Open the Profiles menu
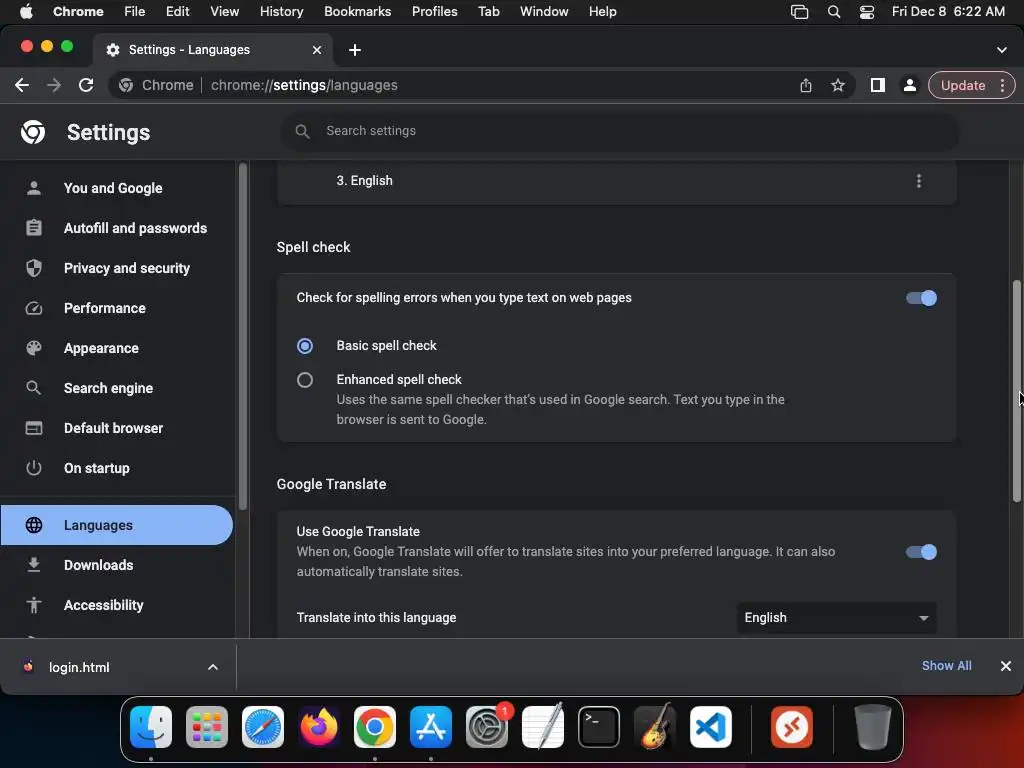The width and height of the screenshot is (1024, 768). tap(434, 11)
